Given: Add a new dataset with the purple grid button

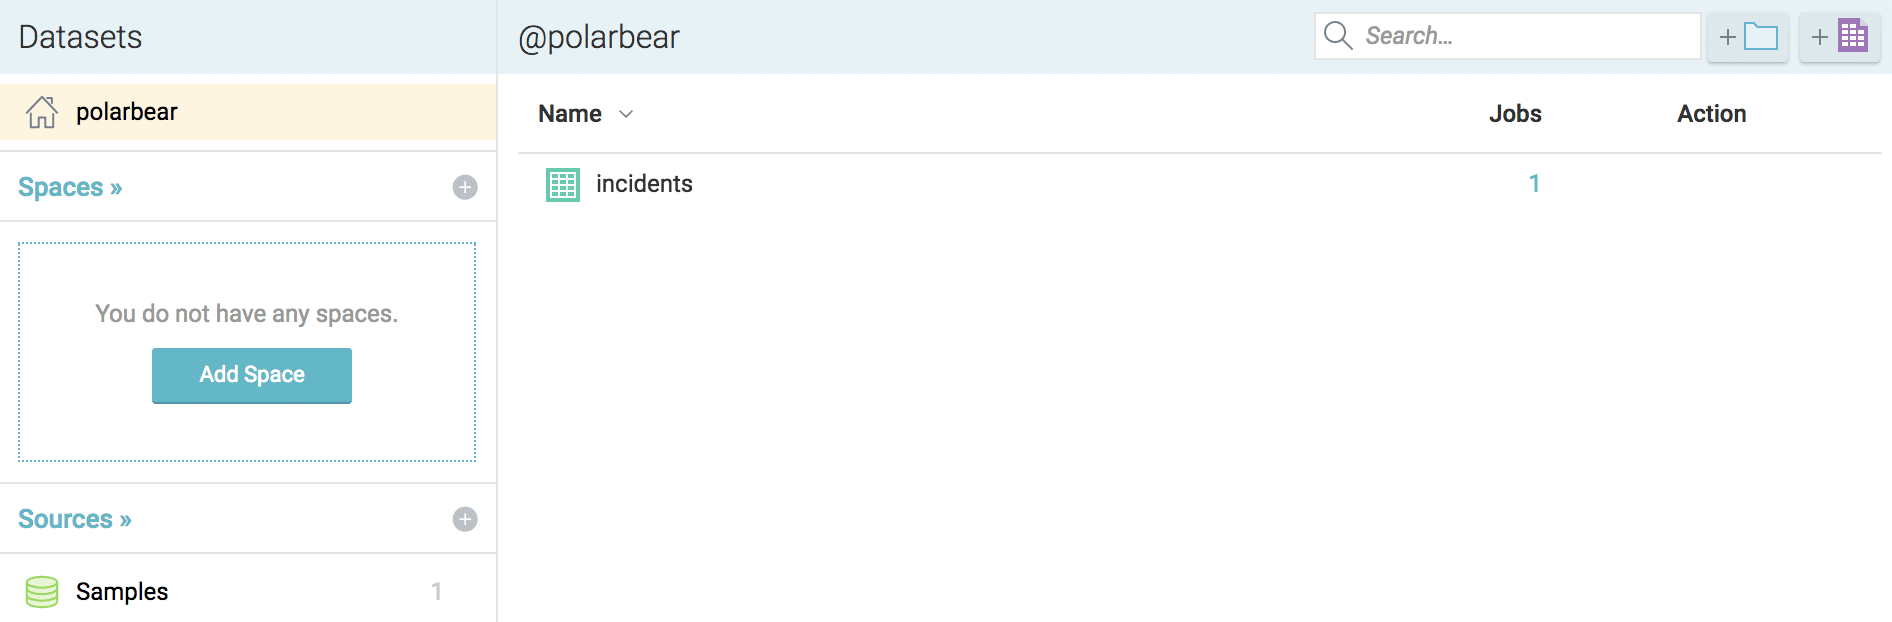Looking at the screenshot, I should pos(1840,37).
